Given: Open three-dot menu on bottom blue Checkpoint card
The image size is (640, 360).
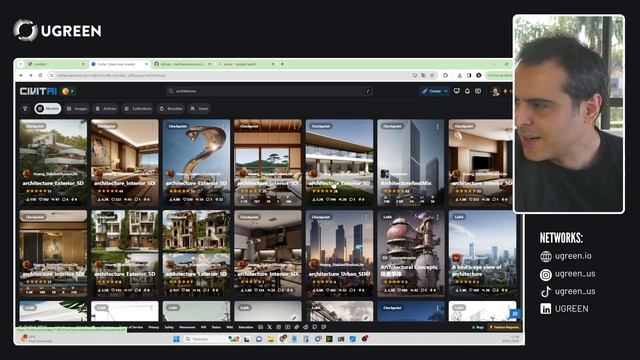Looking at the screenshot, I should [x=438, y=308].
